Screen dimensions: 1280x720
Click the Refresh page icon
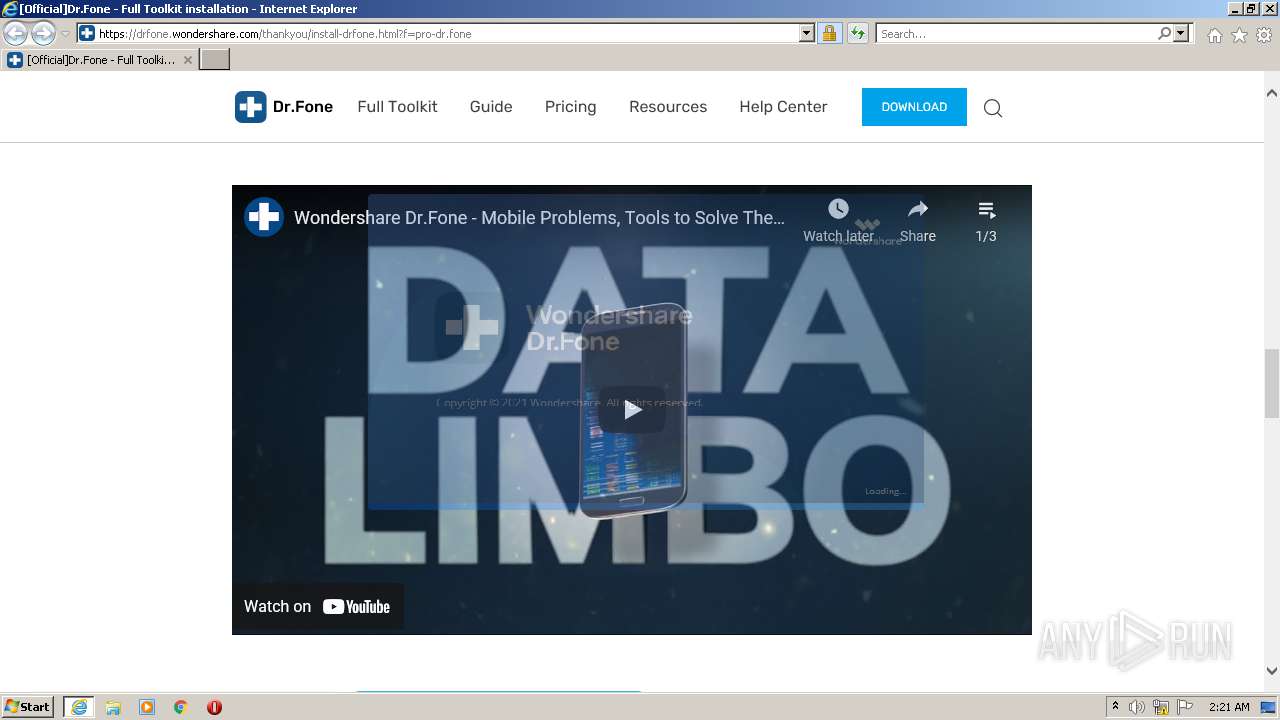[x=857, y=33]
